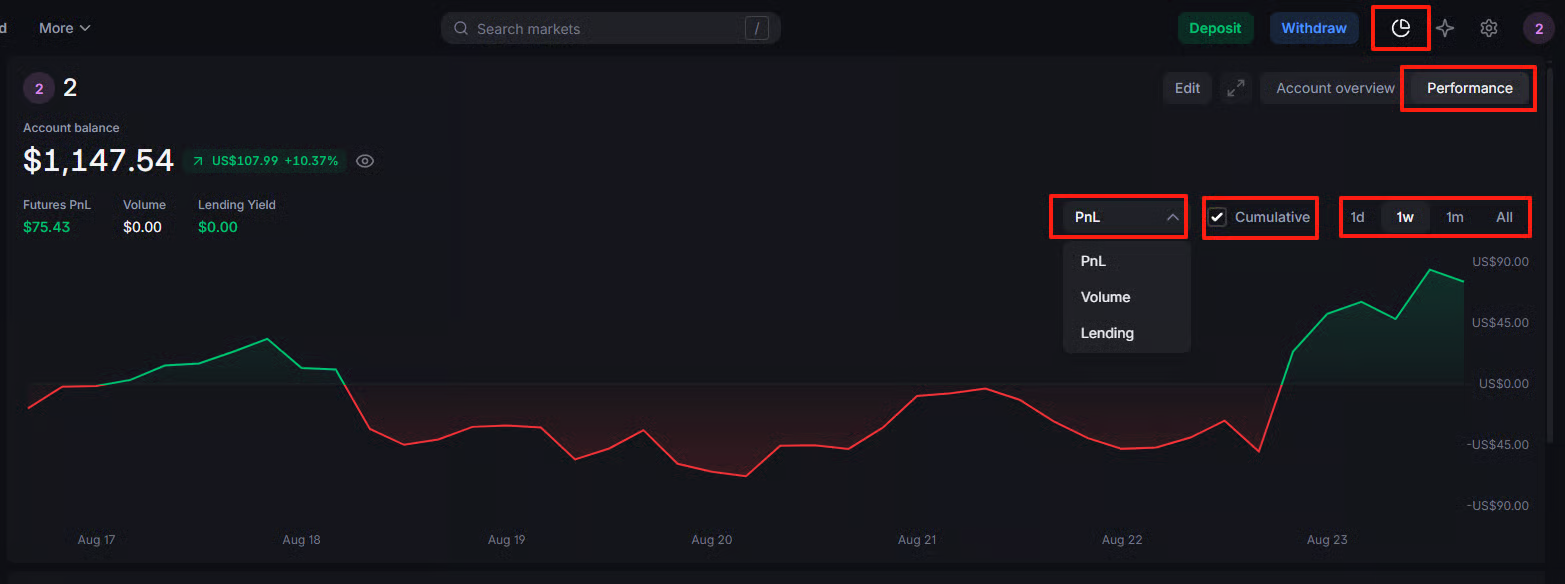Screen dimensions: 1565x584
Task: Expand the More menu
Action: pos(64,28)
